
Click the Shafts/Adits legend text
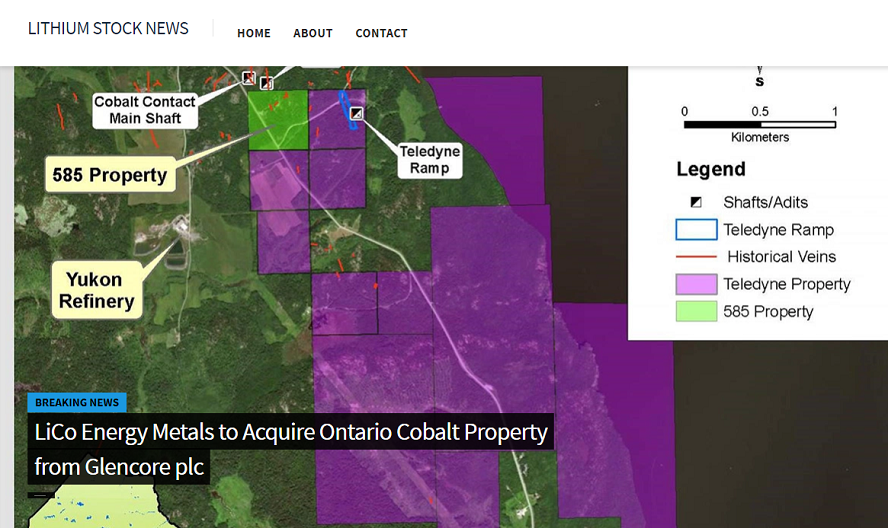point(765,202)
